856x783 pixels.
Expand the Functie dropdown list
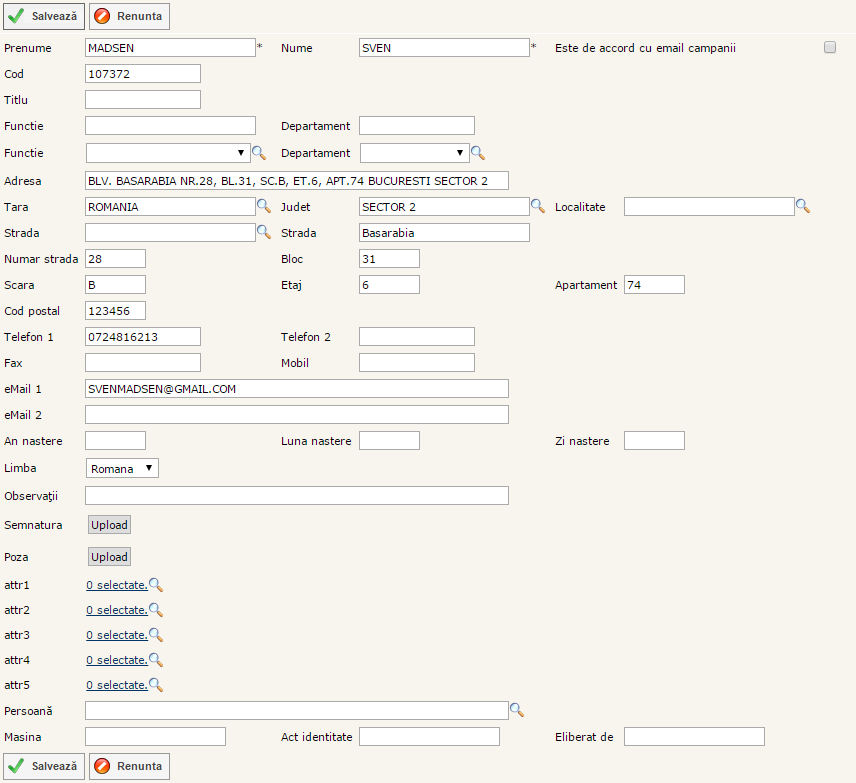tap(168, 153)
